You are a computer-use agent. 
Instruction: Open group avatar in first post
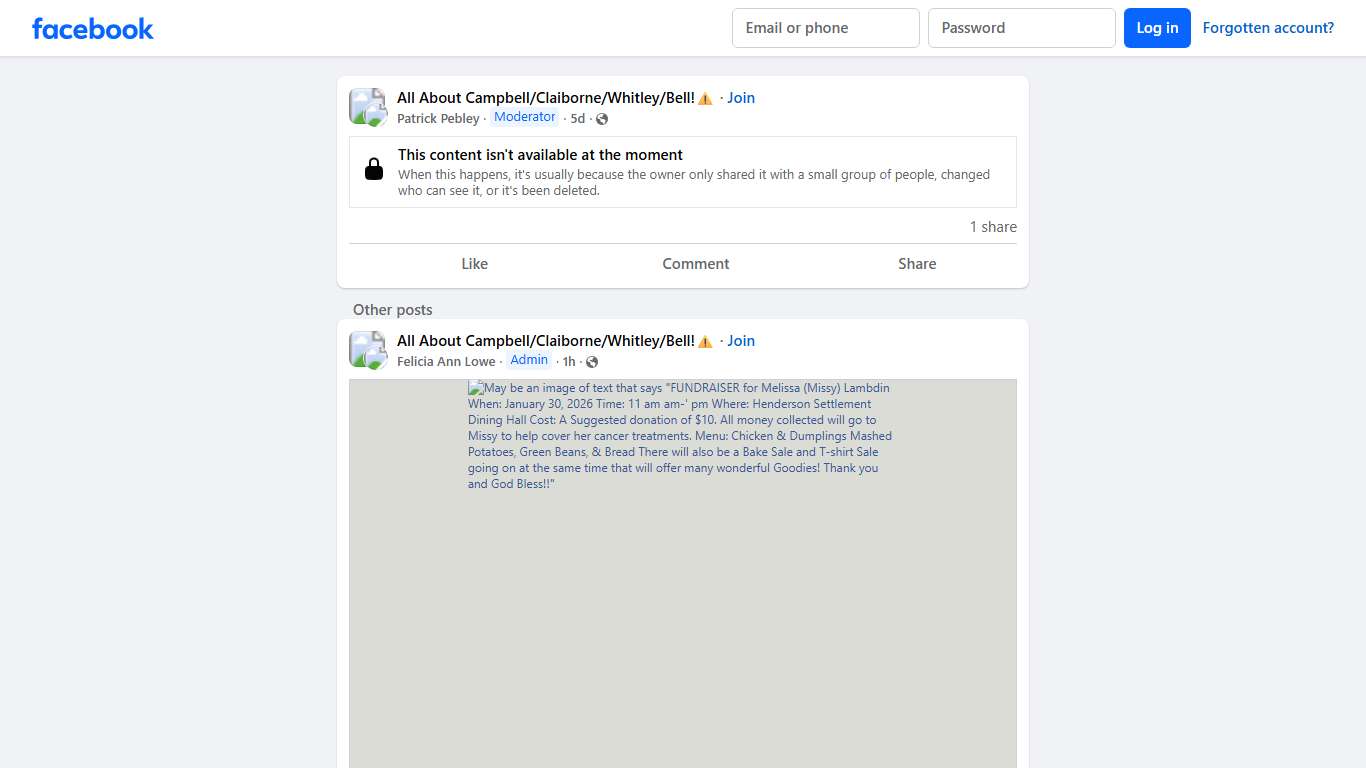pyautogui.click(x=367, y=107)
